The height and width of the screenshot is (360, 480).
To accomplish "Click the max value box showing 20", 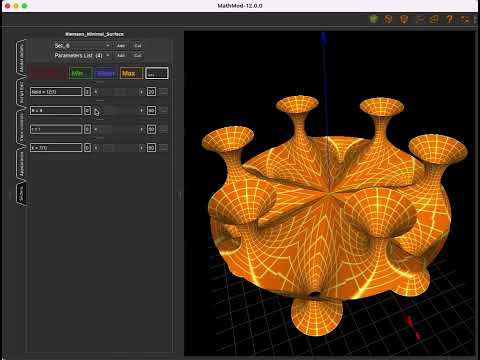I will 151,92.
